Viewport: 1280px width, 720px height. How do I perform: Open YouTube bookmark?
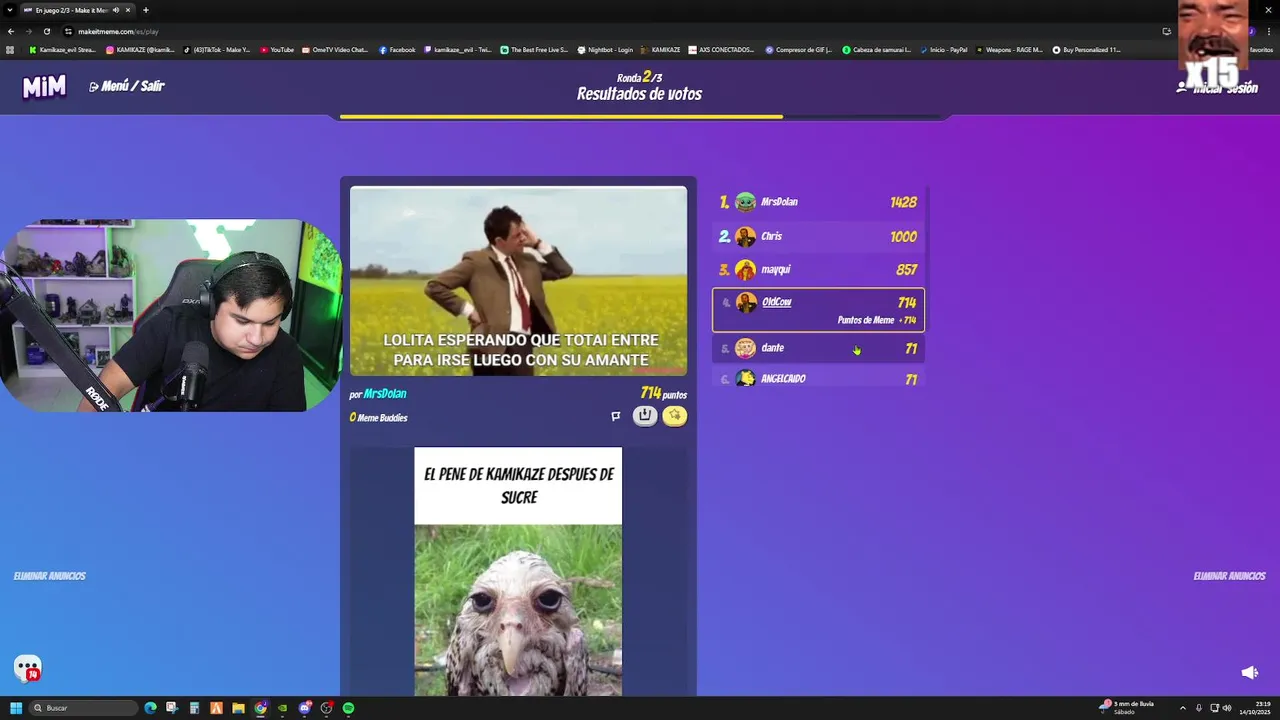(x=277, y=49)
